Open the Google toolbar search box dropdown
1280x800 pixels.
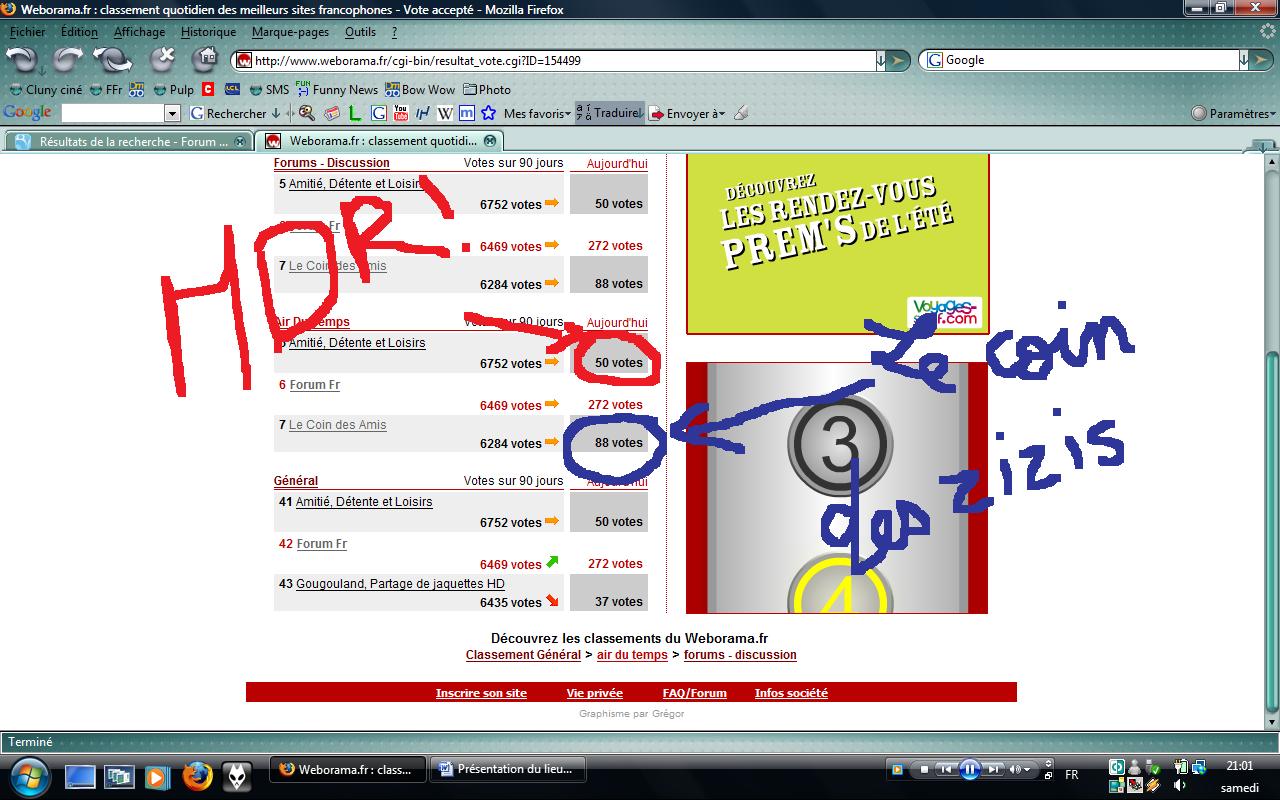point(172,114)
